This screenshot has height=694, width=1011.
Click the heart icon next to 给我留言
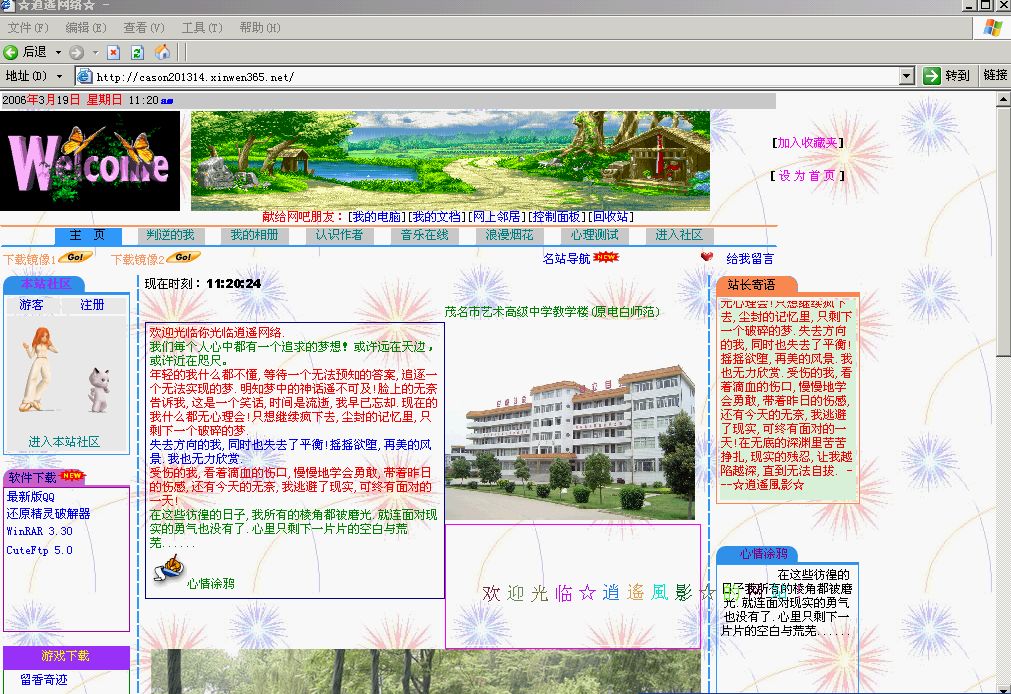707,258
